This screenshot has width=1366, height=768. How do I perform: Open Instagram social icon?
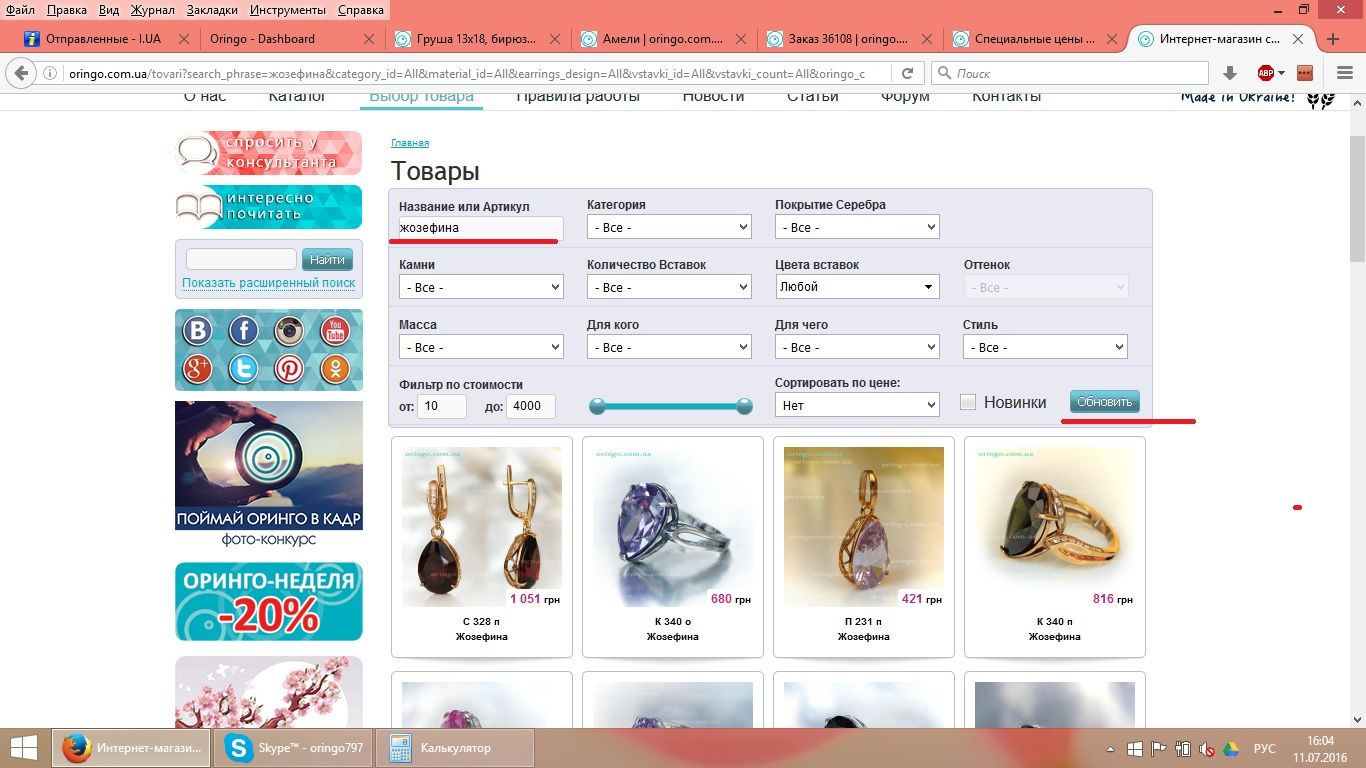tap(290, 330)
